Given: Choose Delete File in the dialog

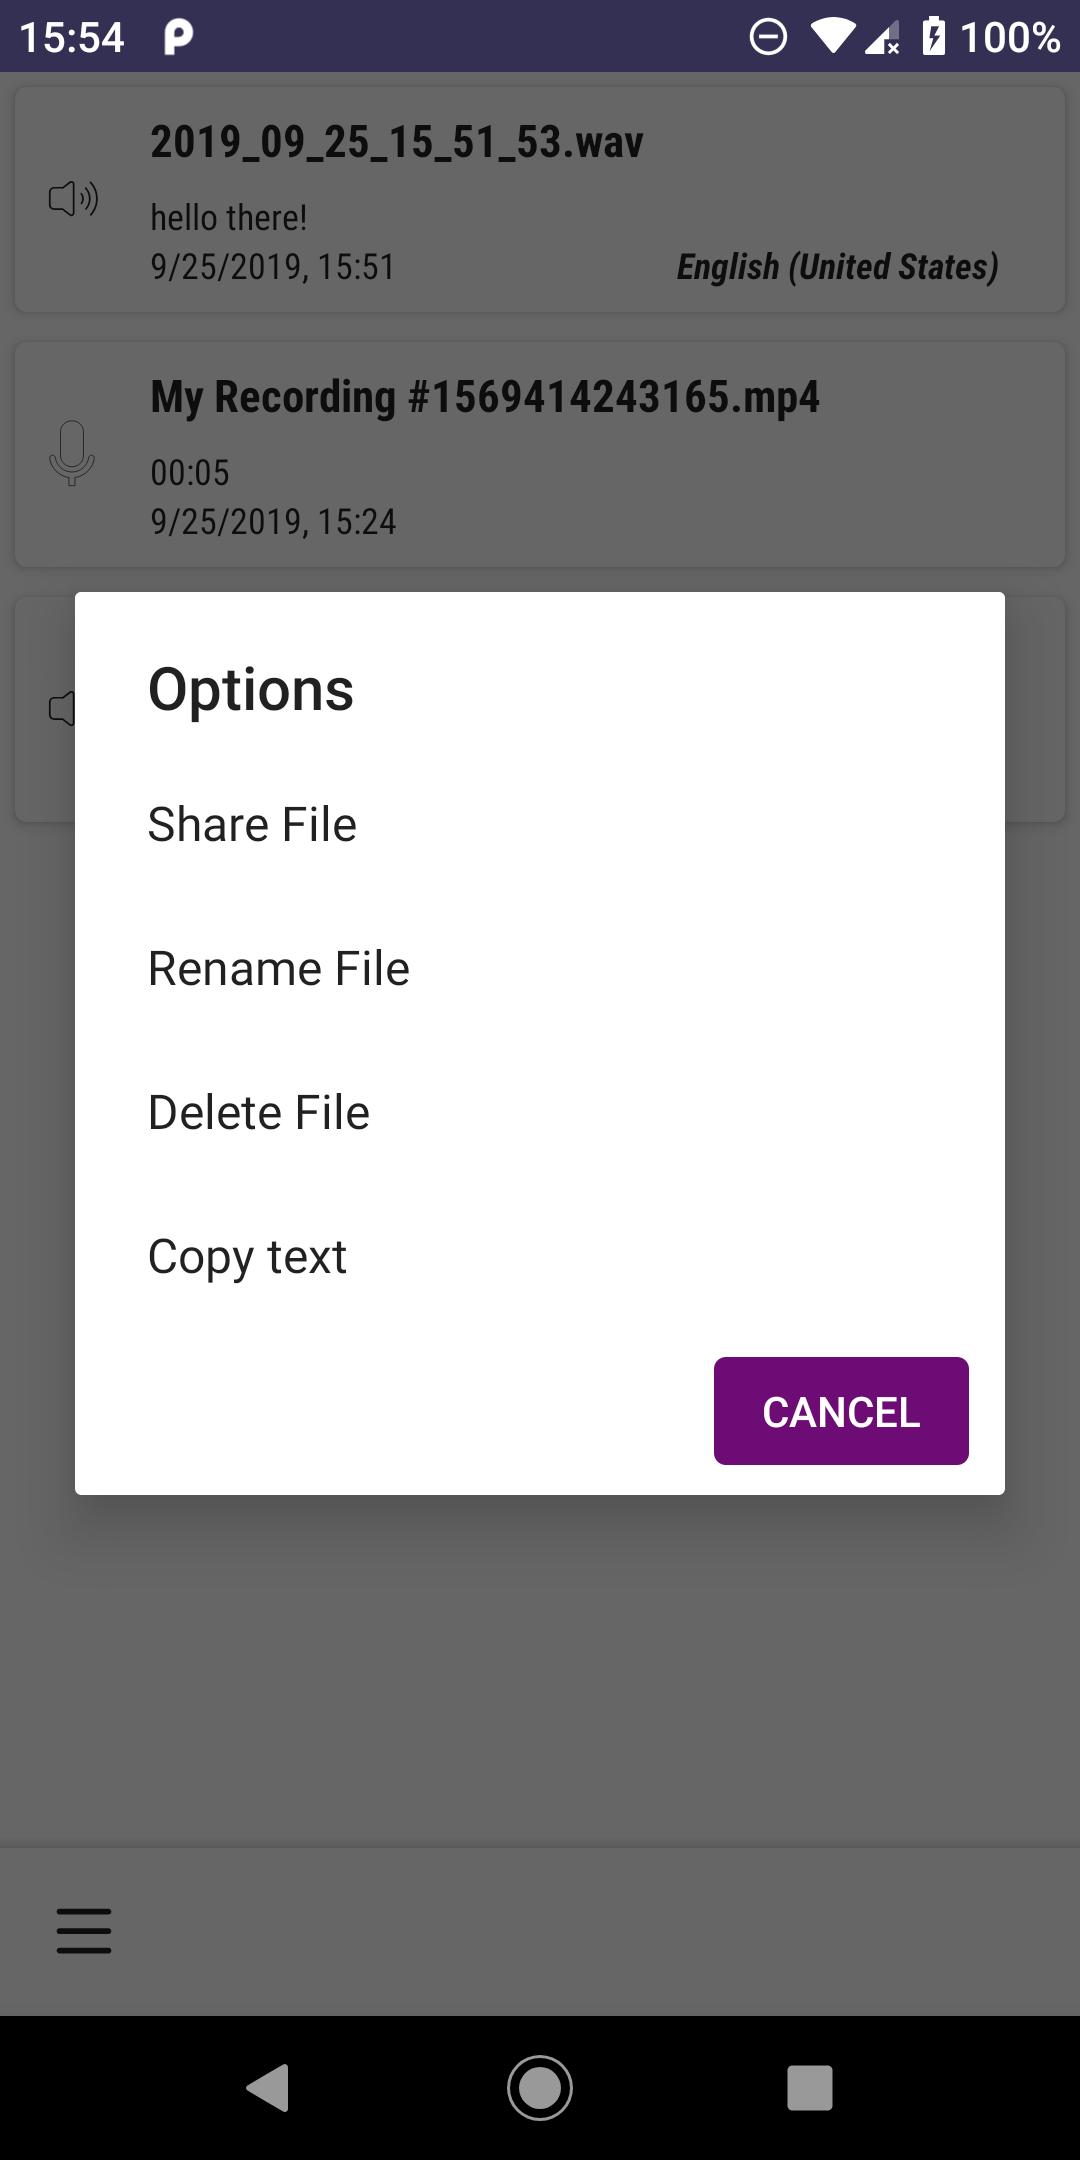Looking at the screenshot, I should (x=259, y=1113).
